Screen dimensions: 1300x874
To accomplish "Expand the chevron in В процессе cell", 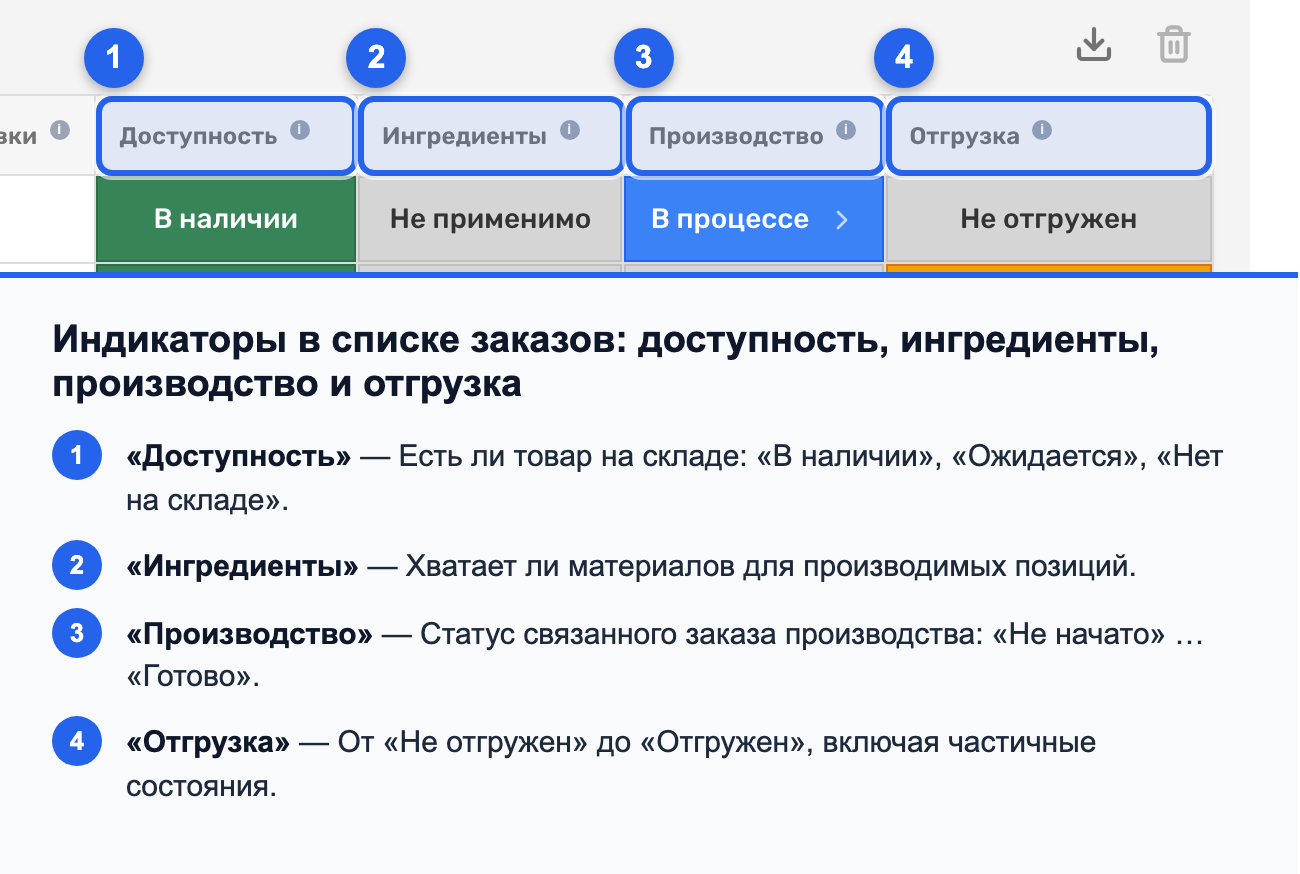I will tap(842, 220).
